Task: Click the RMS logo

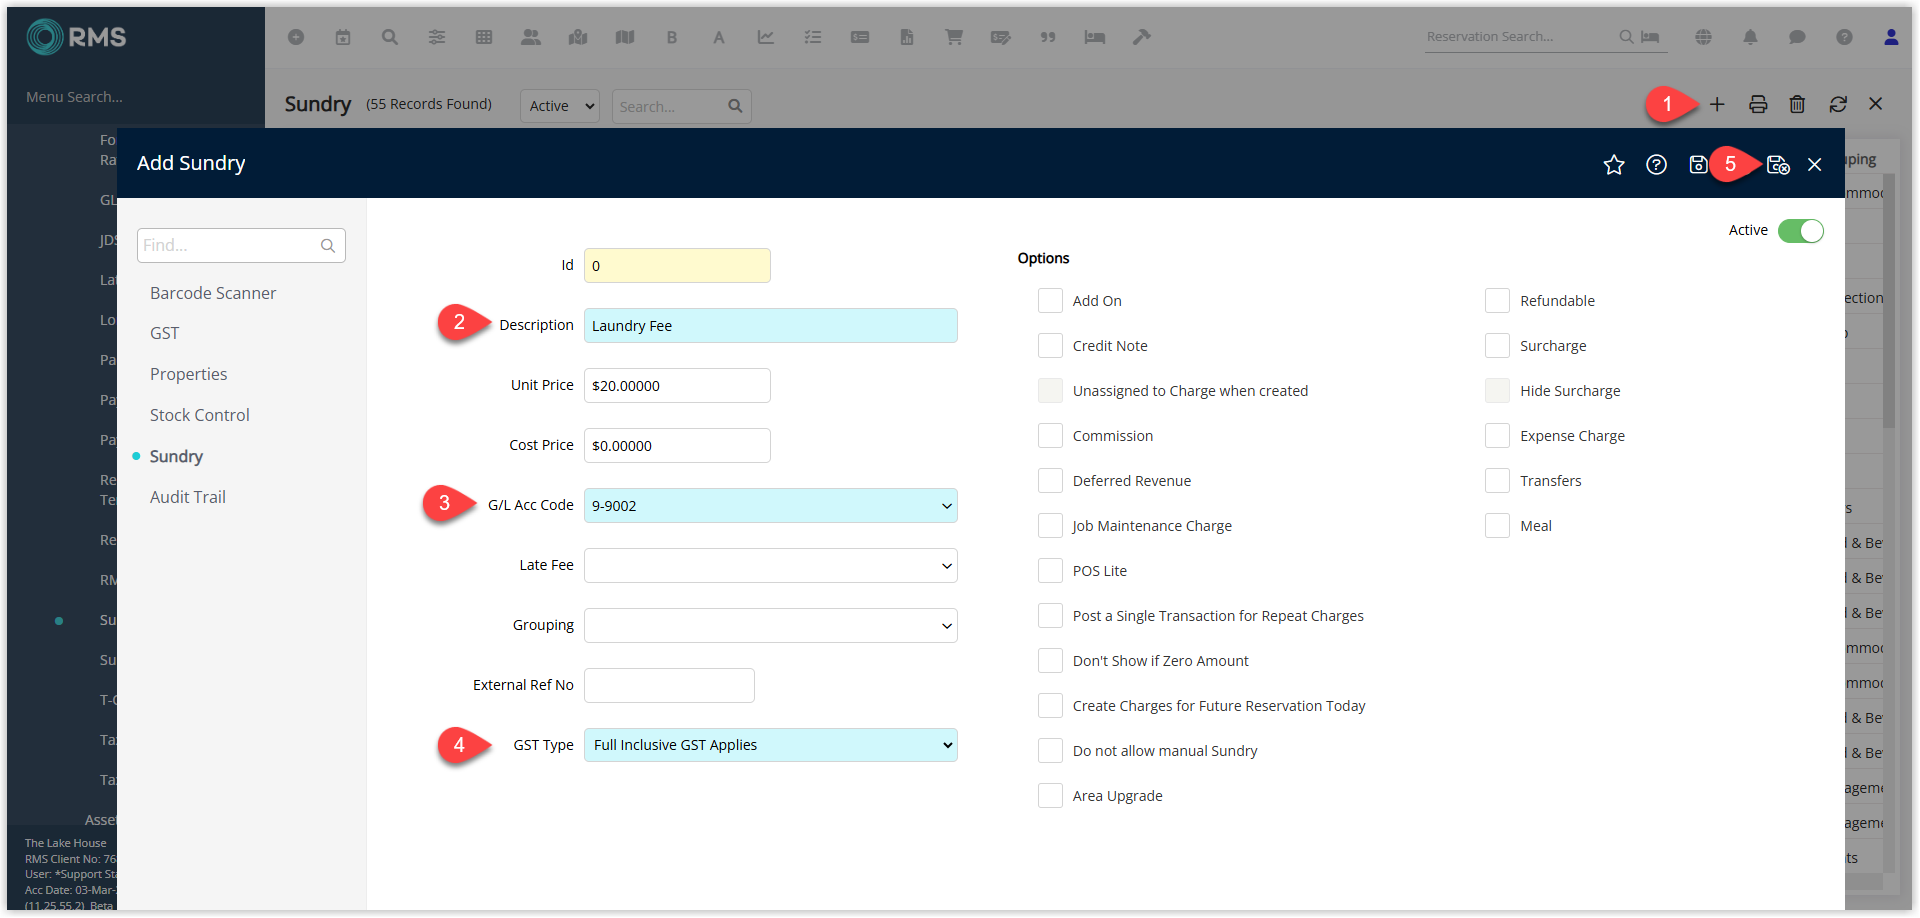Action: click(77, 37)
